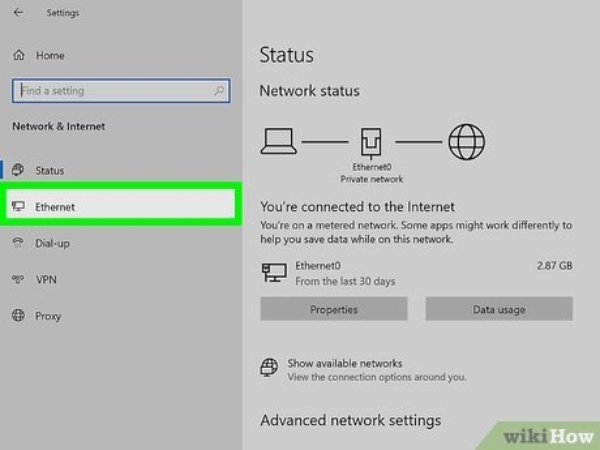The image size is (600, 450).
Task: Open the Ethernet settings page
Action: tap(55, 207)
